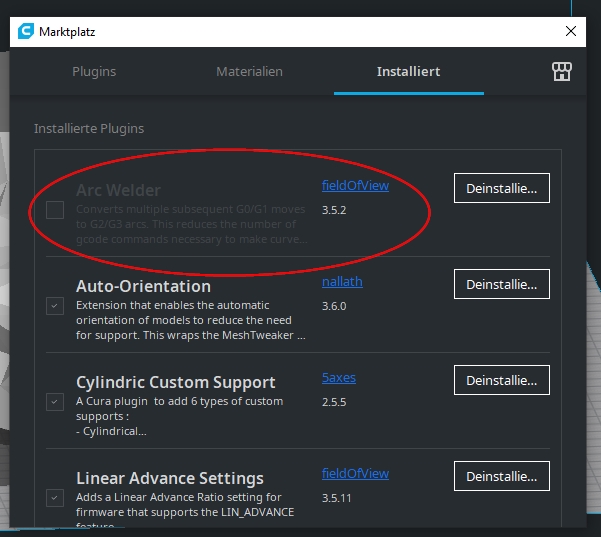Close the Marktplatz dialog

click(571, 31)
